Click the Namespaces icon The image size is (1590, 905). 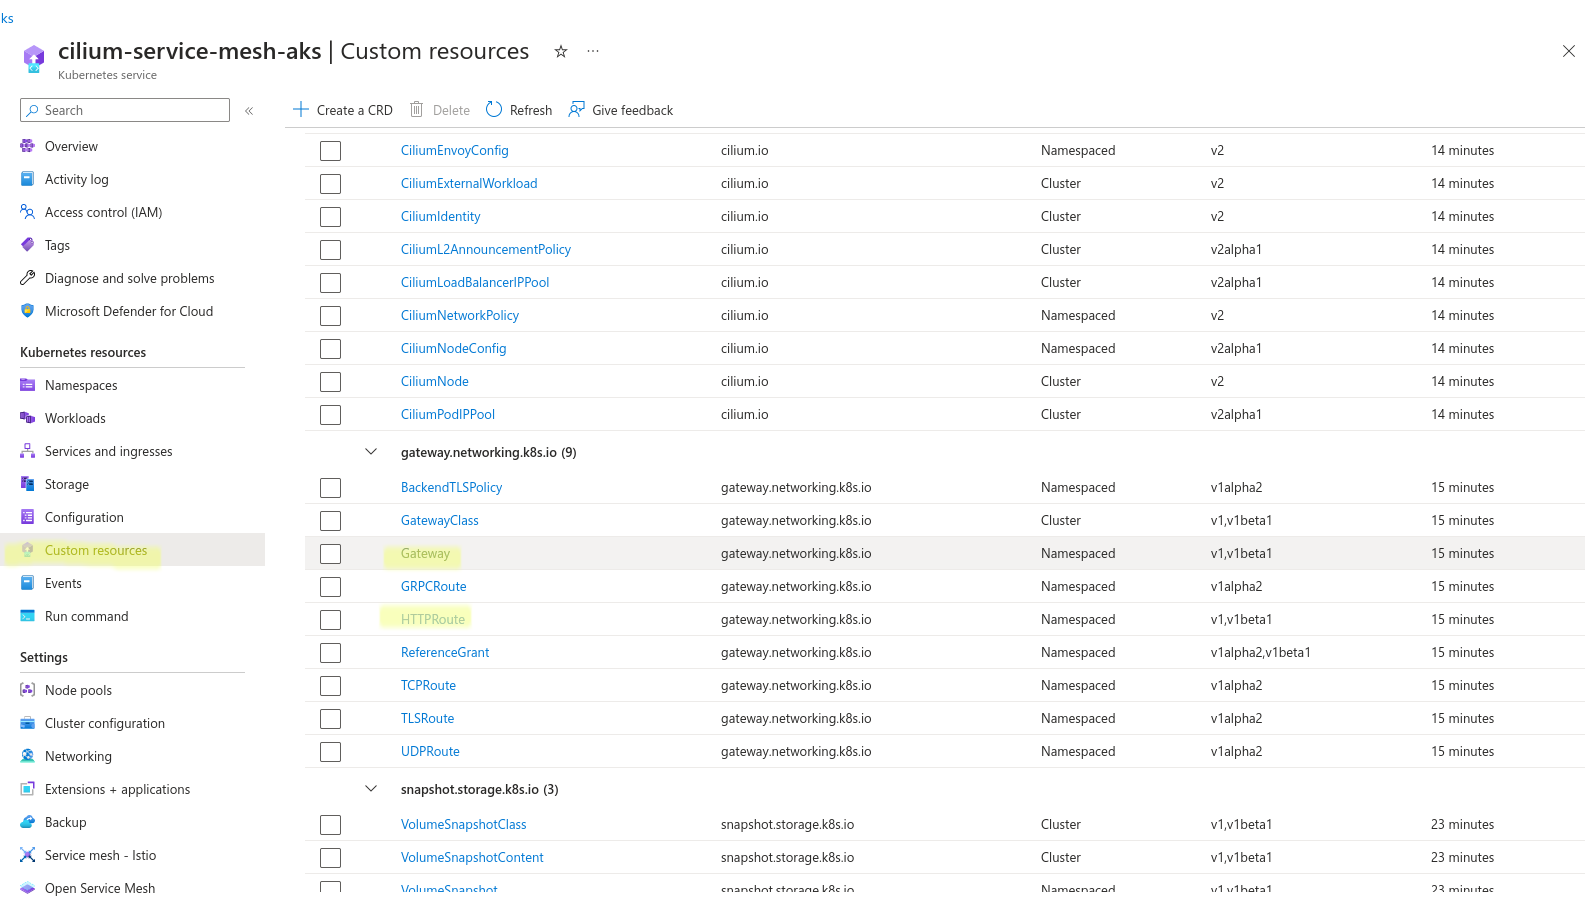[x=27, y=385]
